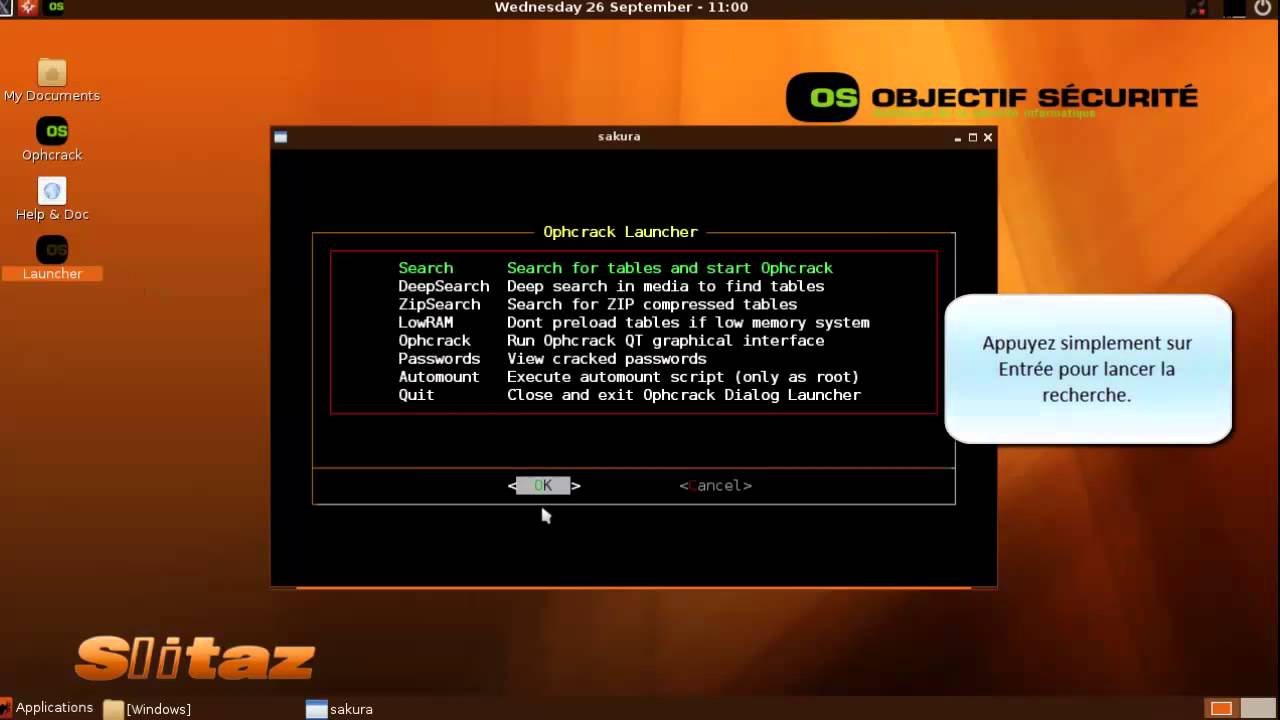Click 'Dont preload tables if low memory system'

688,322
